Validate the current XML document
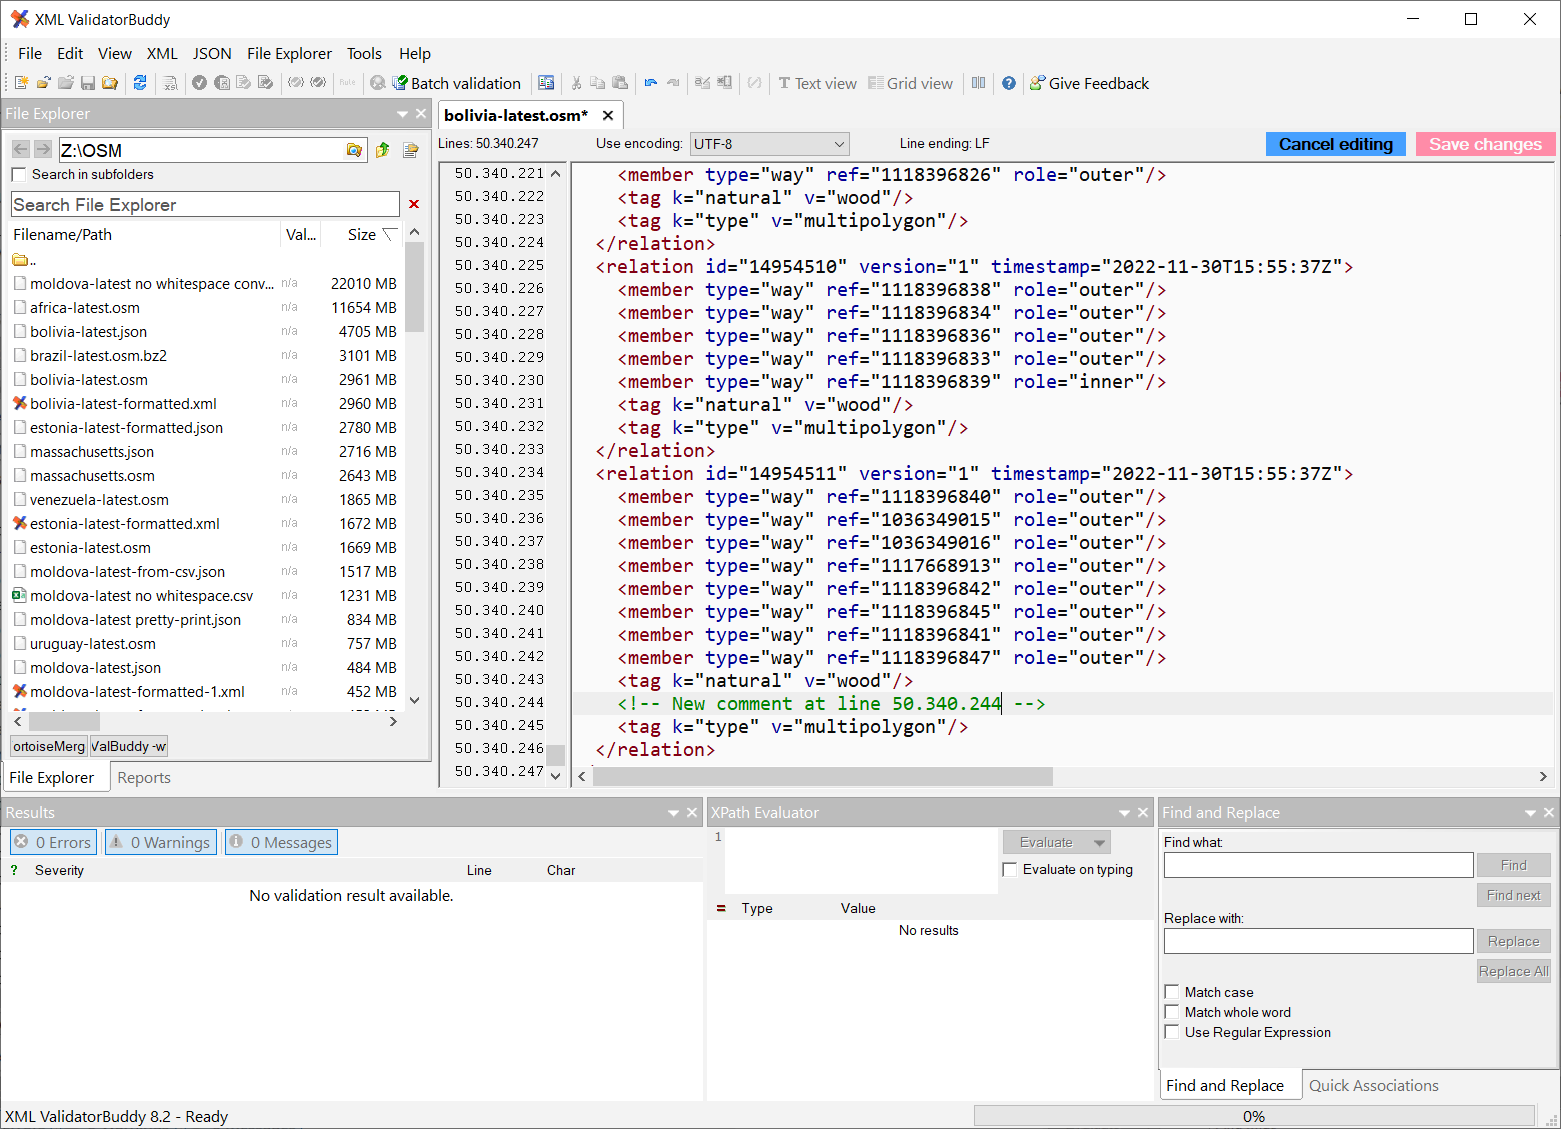The width and height of the screenshot is (1561, 1129). [199, 83]
